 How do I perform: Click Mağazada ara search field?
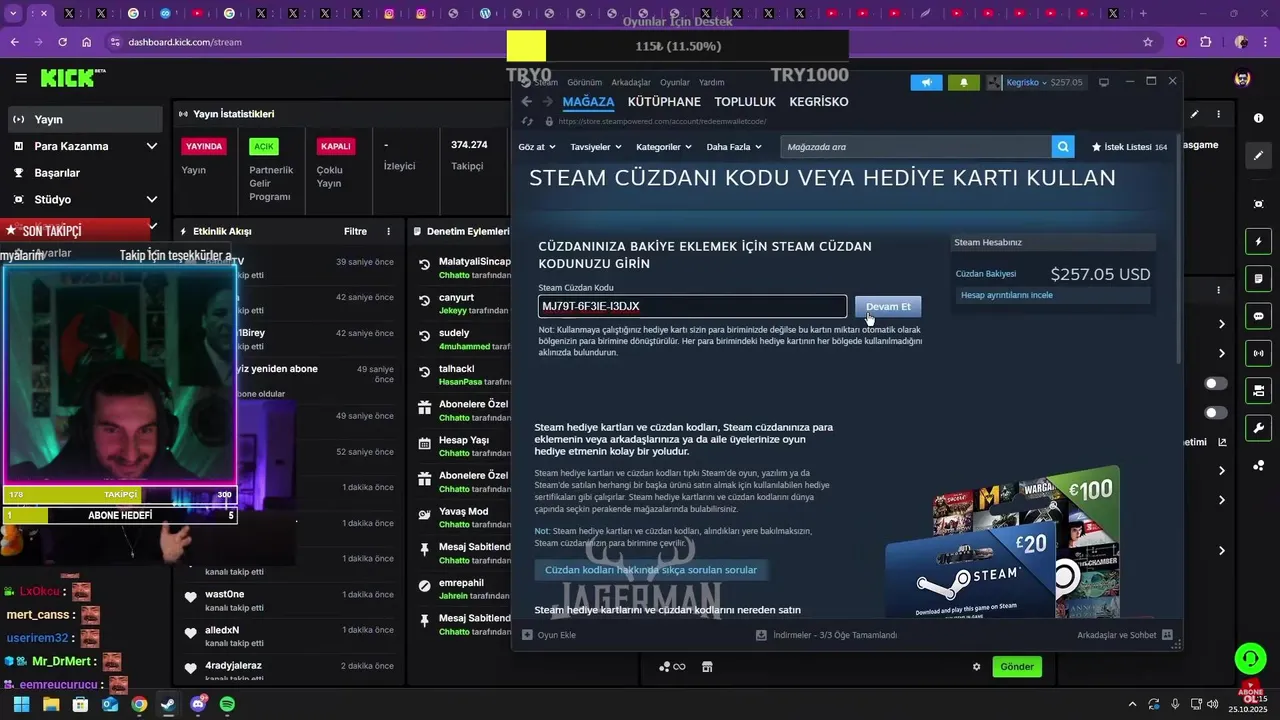click(x=915, y=147)
